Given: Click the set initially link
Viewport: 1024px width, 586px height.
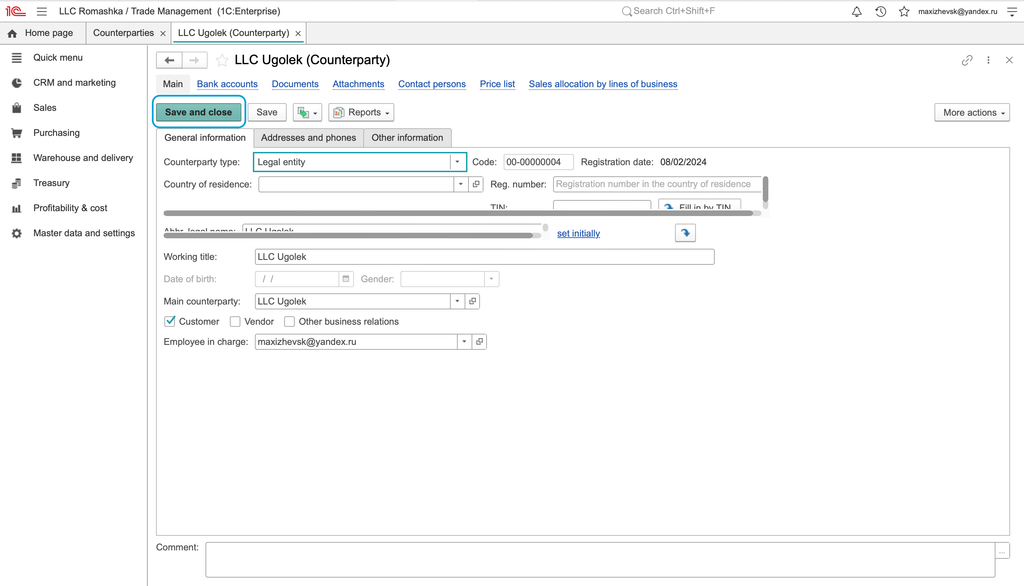Looking at the screenshot, I should tap(579, 233).
